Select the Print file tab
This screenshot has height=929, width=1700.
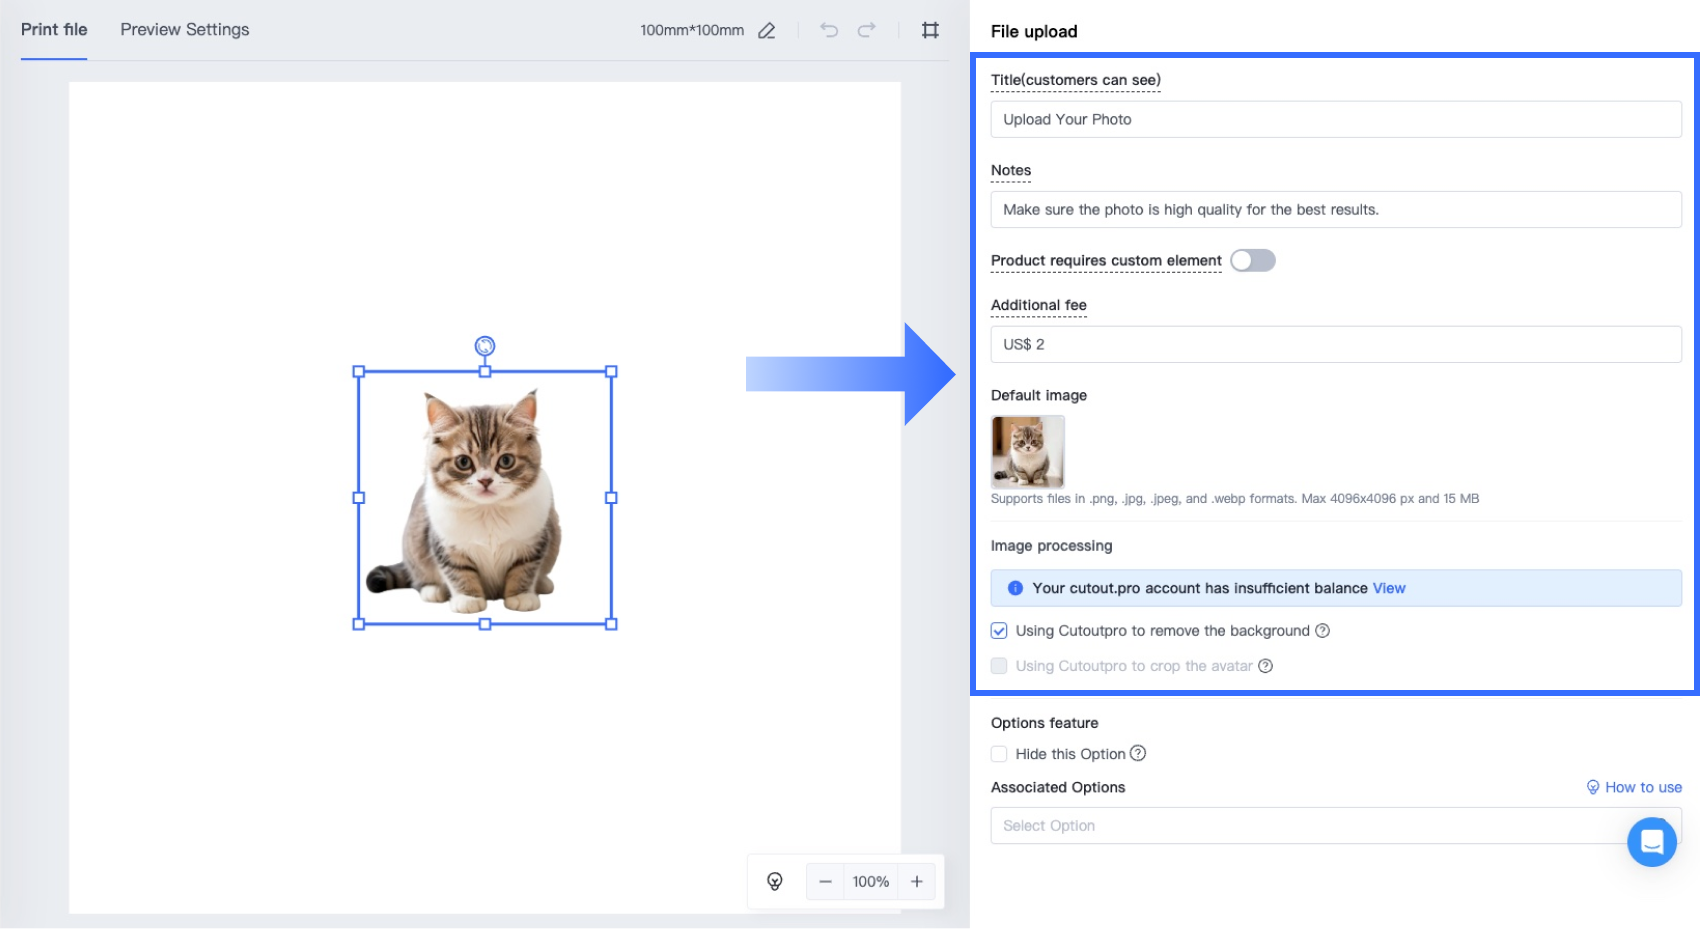click(x=54, y=30)
